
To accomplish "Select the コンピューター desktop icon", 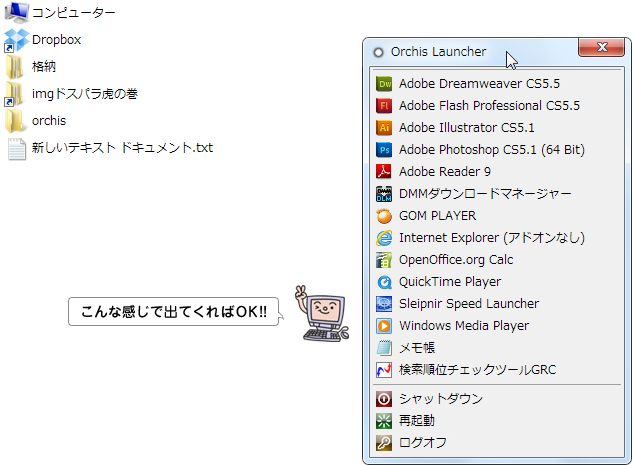I will point(16,12).
